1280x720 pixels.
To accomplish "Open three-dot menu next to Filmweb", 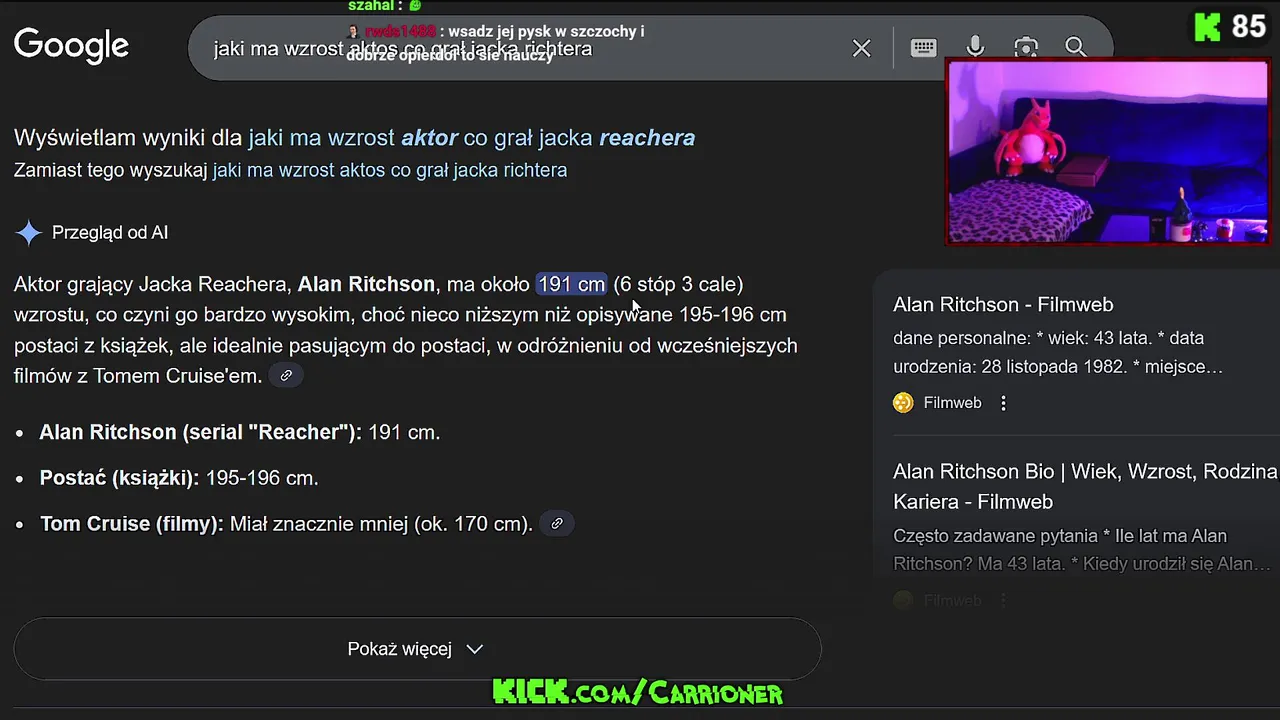I will (x=1003, y=403).
